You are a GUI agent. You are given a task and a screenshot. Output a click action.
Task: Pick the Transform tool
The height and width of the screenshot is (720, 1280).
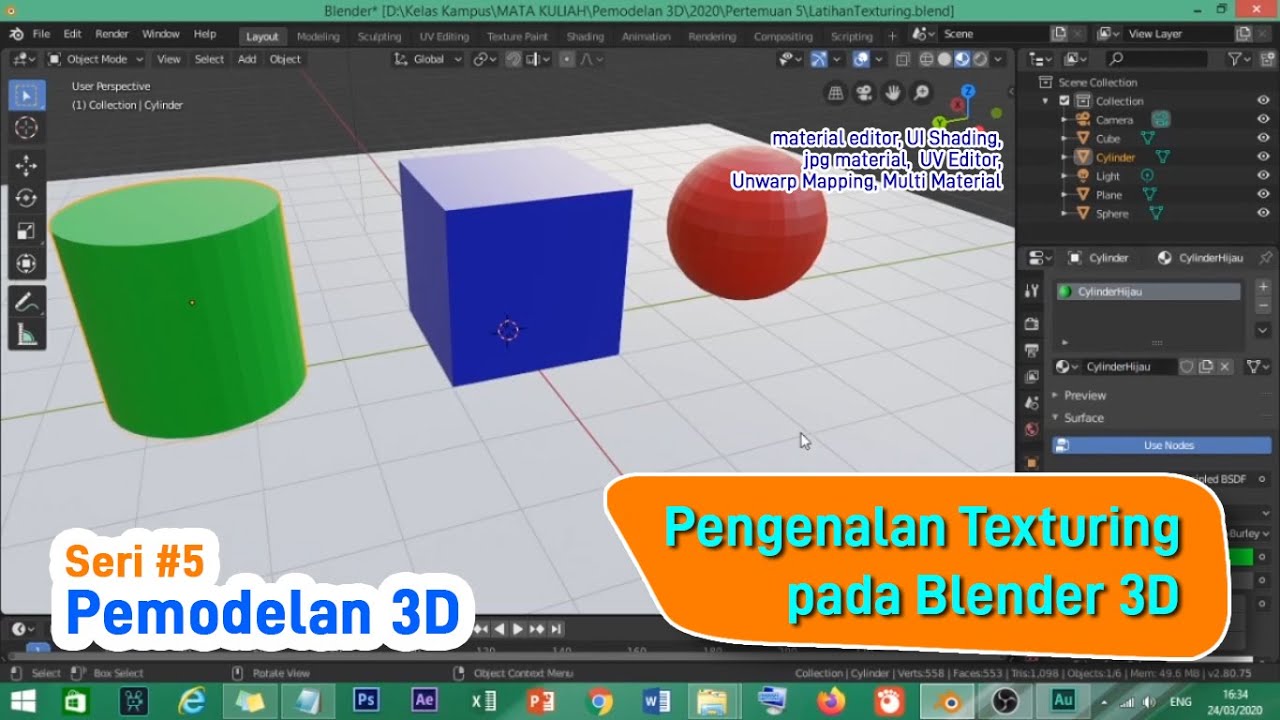pyautogui.click(x=26, y=263)
